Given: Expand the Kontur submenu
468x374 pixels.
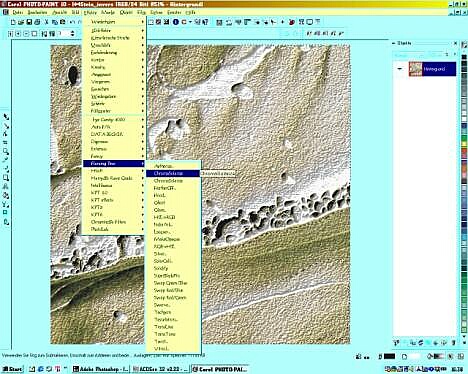Looking at the screenshot, I should point(113,60).
